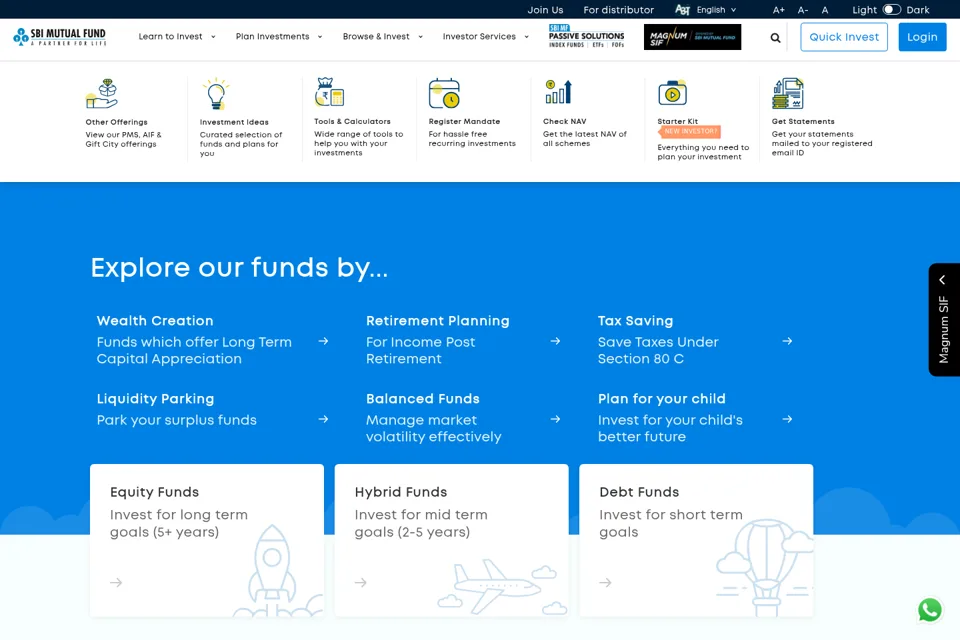Select the Debt Funds card heading
Viewport: 960px width, 640px height.
click(639, 492)
